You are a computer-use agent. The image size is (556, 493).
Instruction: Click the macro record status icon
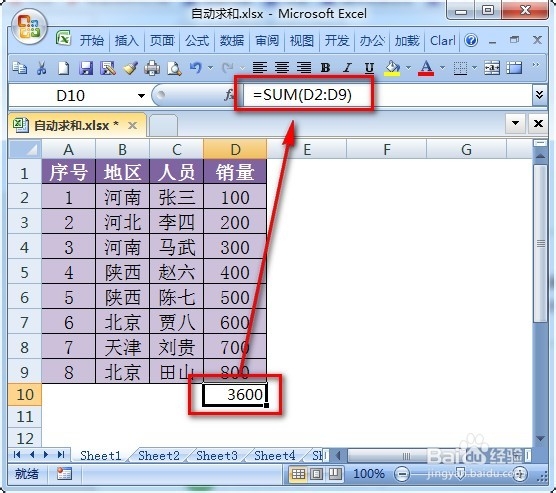coord(64,473)
